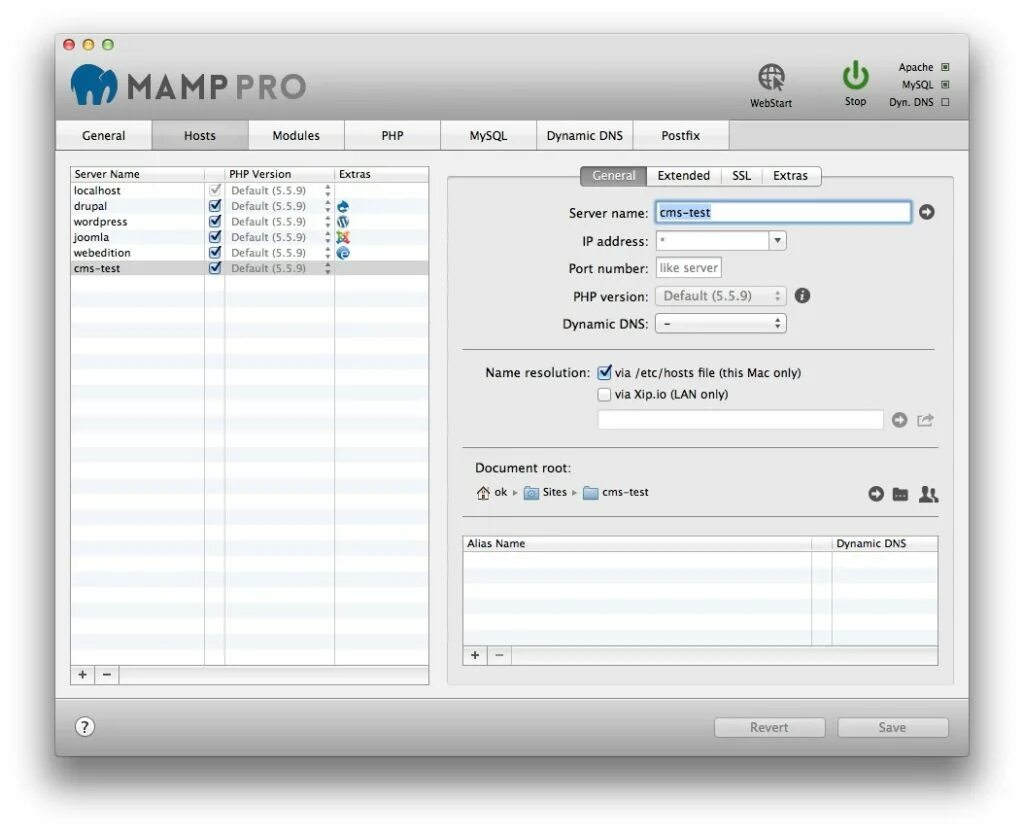Open SSL host settings tab
Screen dimensions: 1024x833
tap(741, 176)
